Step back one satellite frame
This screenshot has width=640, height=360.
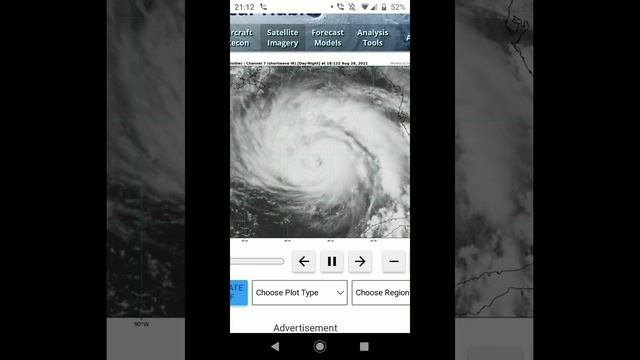coord(304,261)
